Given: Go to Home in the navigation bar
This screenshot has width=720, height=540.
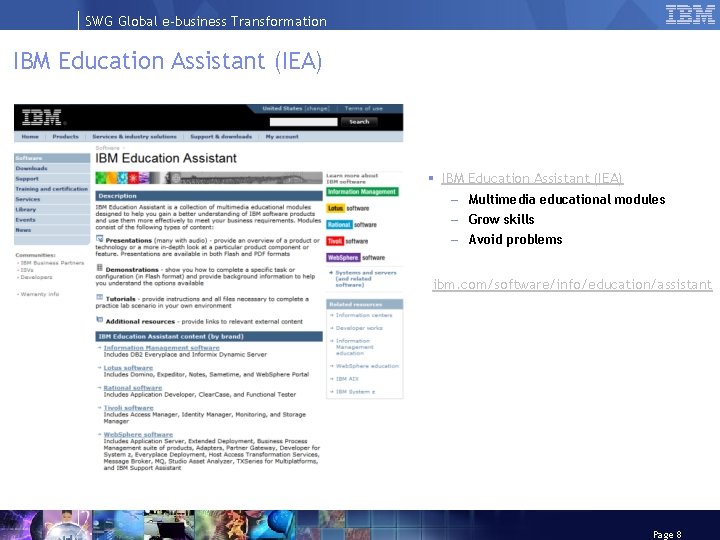Looking at the screenshot, I should 30,136.
